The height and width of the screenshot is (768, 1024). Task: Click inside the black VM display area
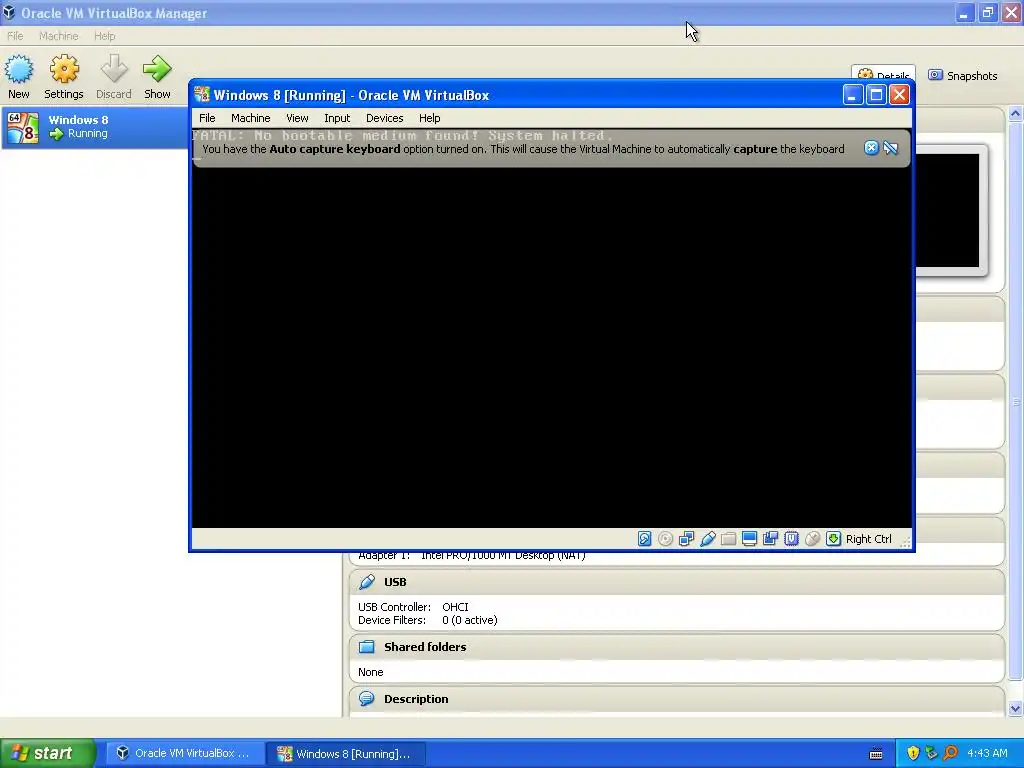click(551, 346)
